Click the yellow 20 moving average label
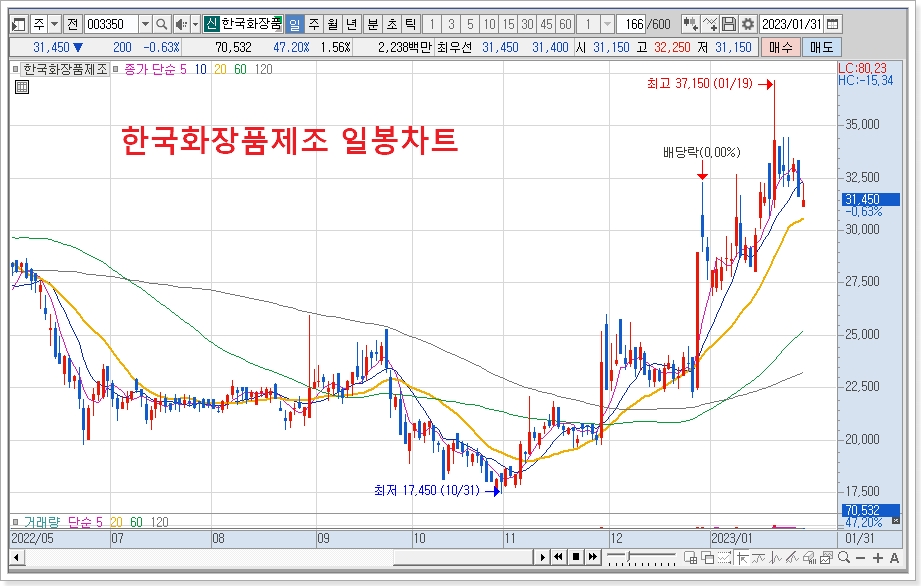Image resolution: width=921 pixels, height=586 pixels. 220,69
